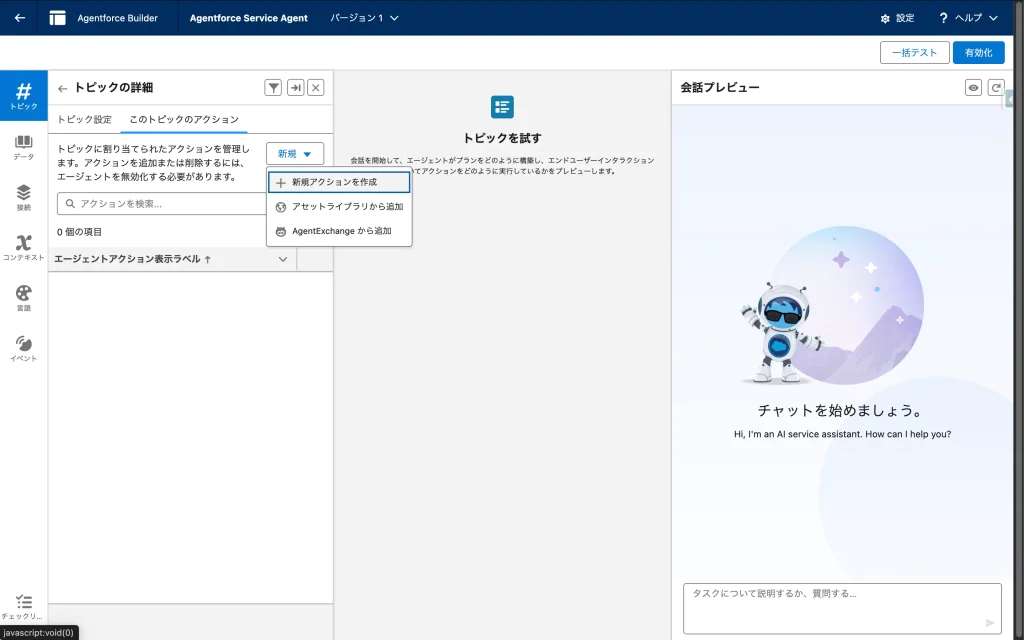Screen dimensions: 1024x640
Task: Choose アセットライブラリから追加 option
Action: (x=339, y=207)
